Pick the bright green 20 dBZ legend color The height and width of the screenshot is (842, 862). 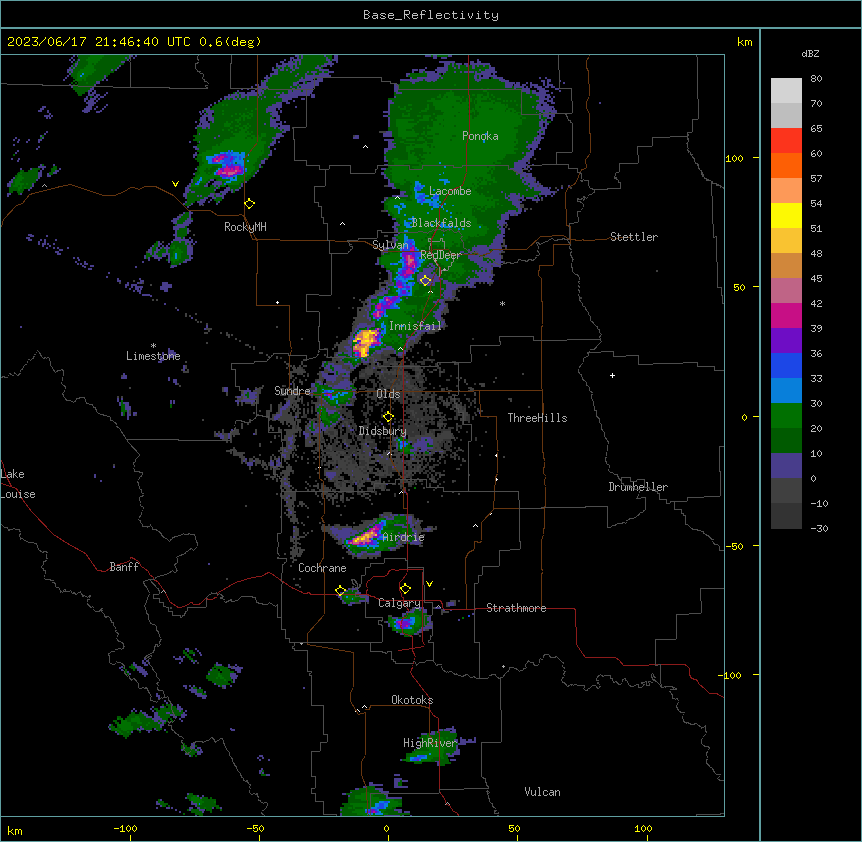[786, 416]
